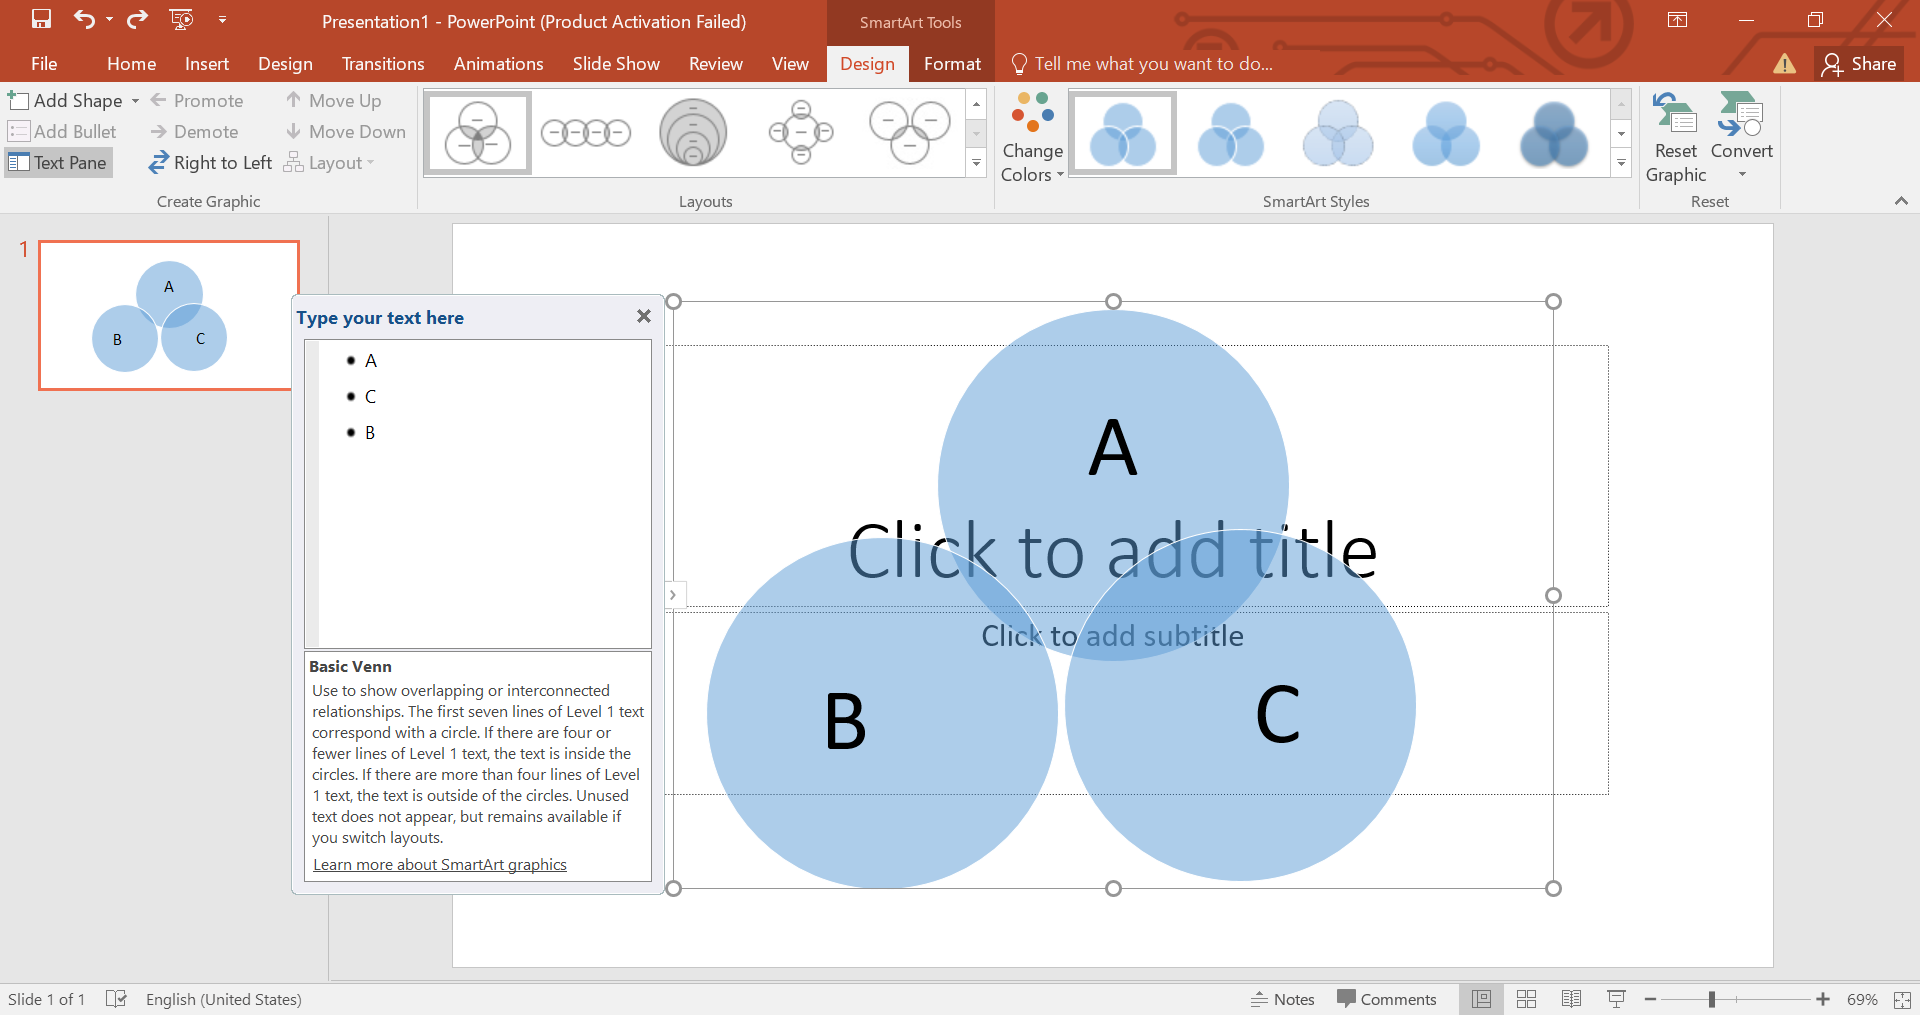Collapse text pane using side arrow tab
This screenshot has height=1015, width=1920.
673,595
